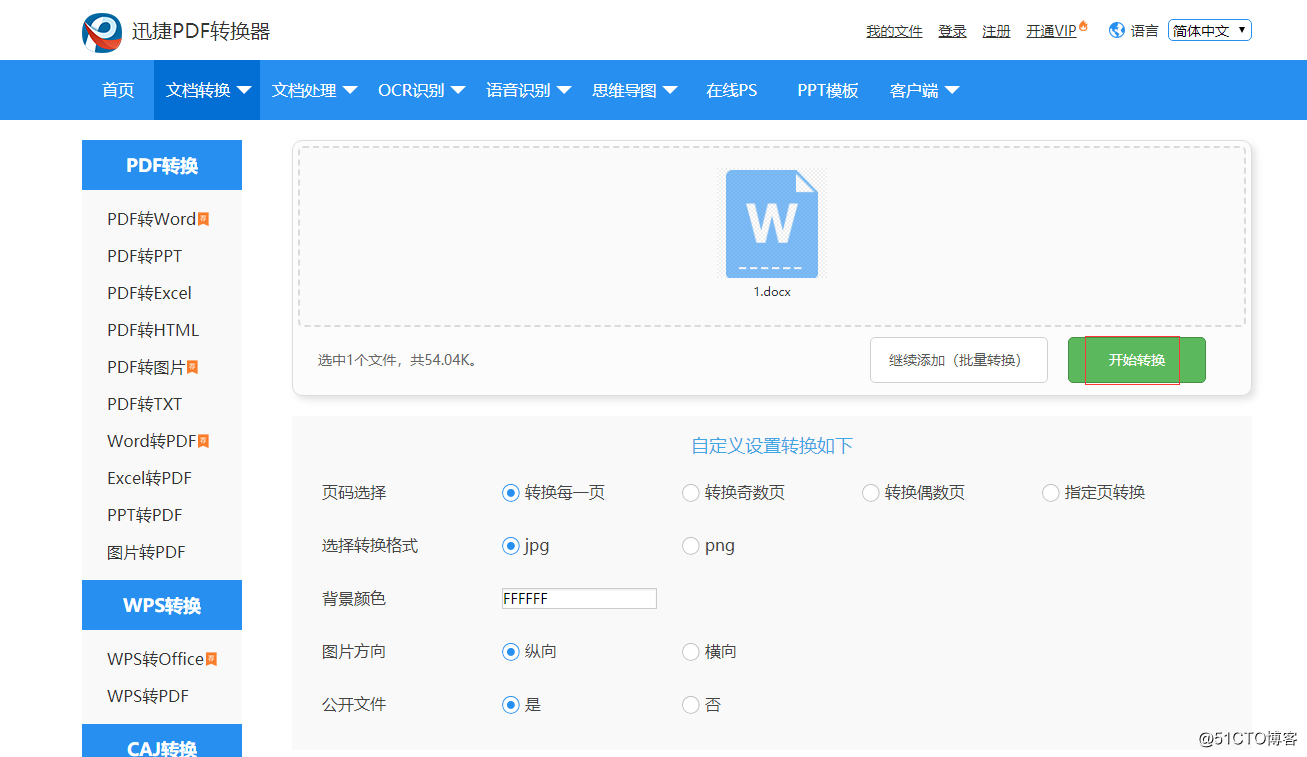The width and height of the screenshot is (1307, 757).
Task: Select 是 for 公开文件
Action: pyautogui.click(x=510, y=705)
